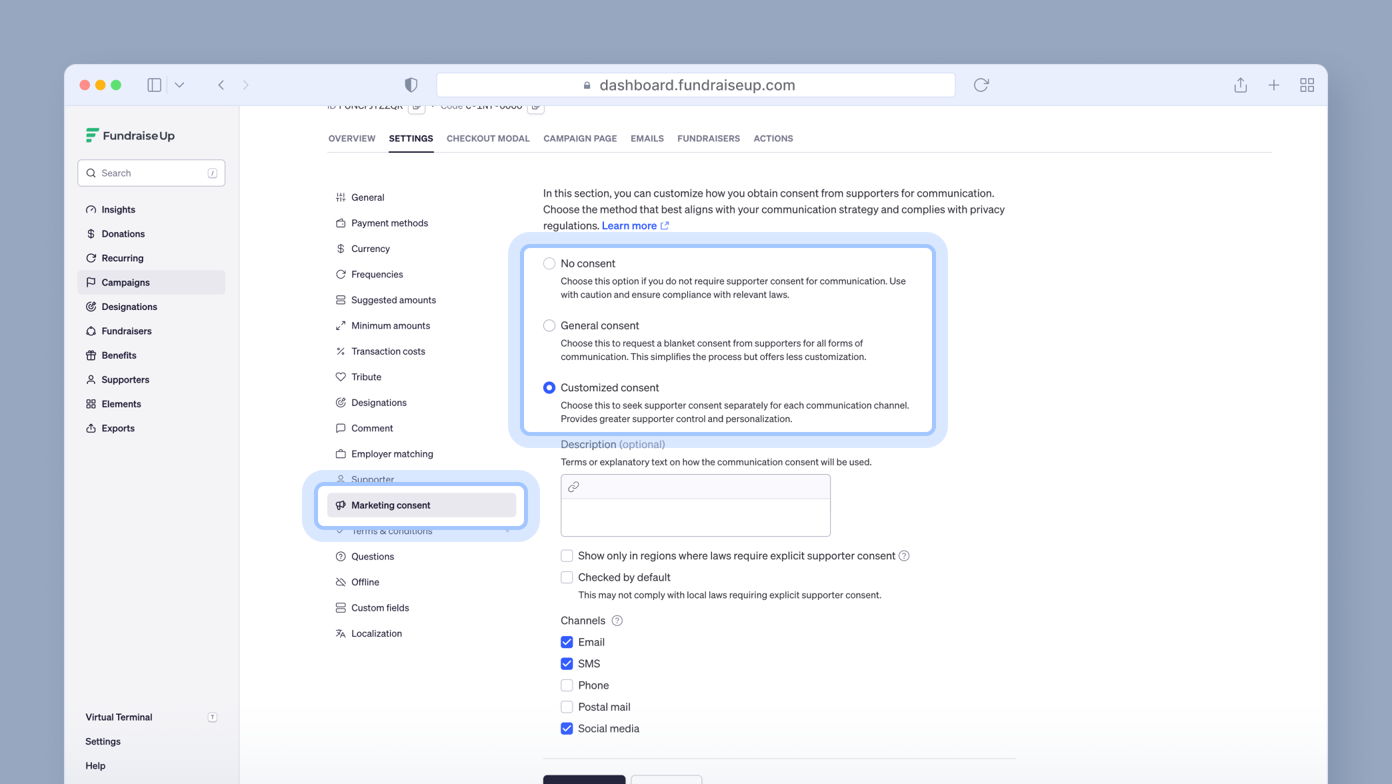The height and width of the screenshot is (784, 1392).
Task: Select the General consent option
Action: point(549,325)
